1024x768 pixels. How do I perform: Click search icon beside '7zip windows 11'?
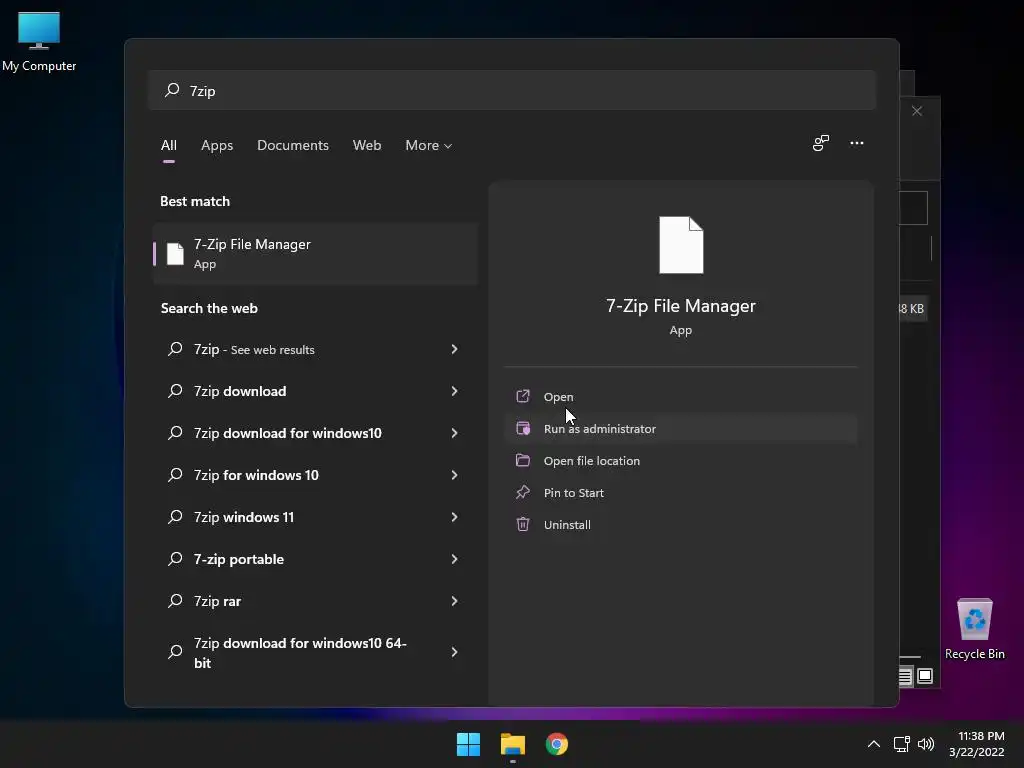(175, 517)
